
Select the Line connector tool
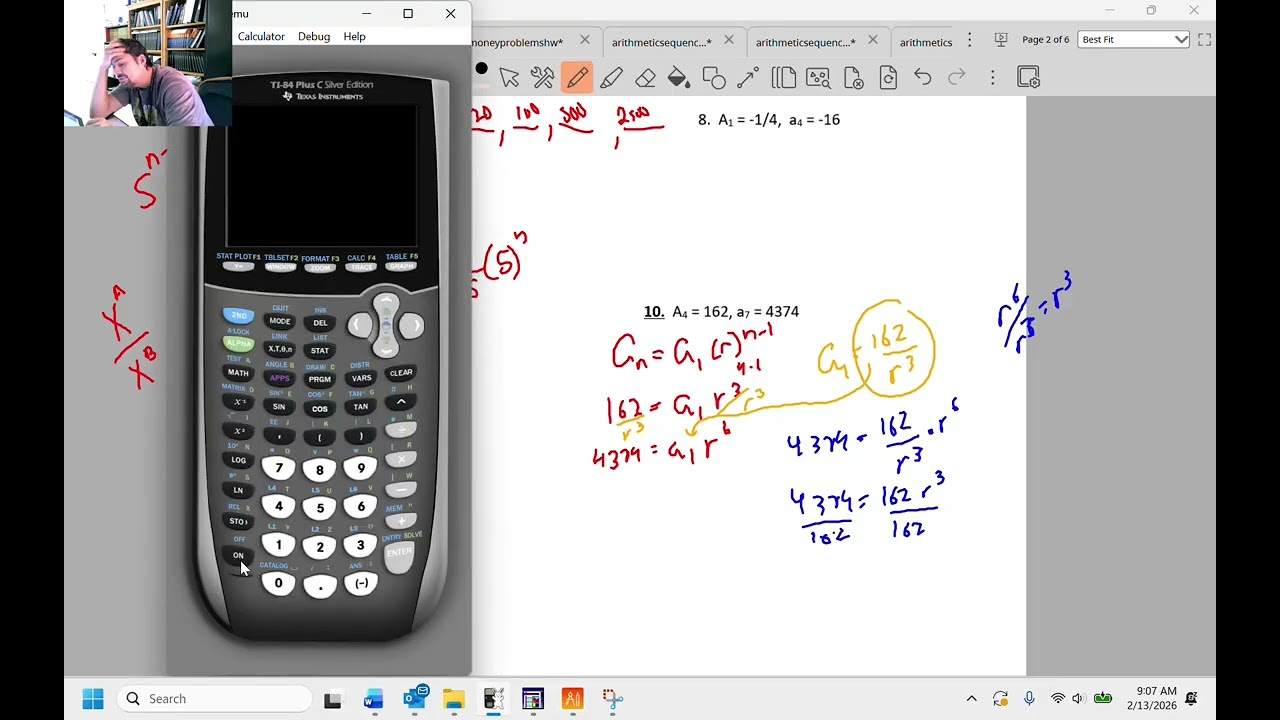click(x=748, y=77)
